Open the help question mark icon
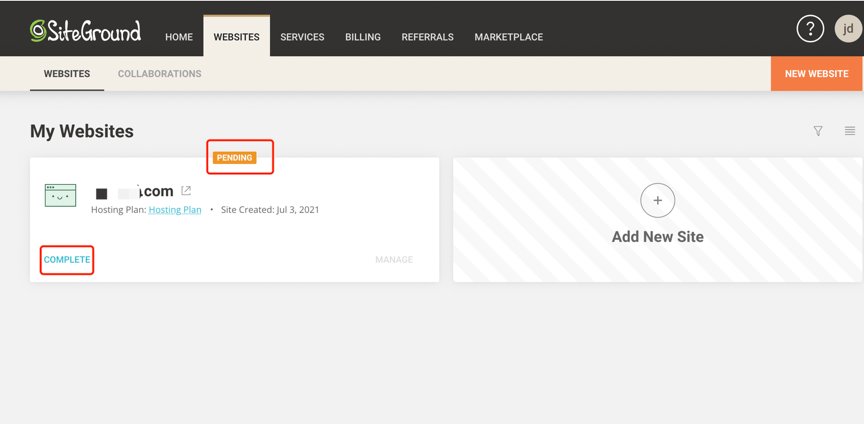Viewport: 864px width, 424px height. point(810,29)
